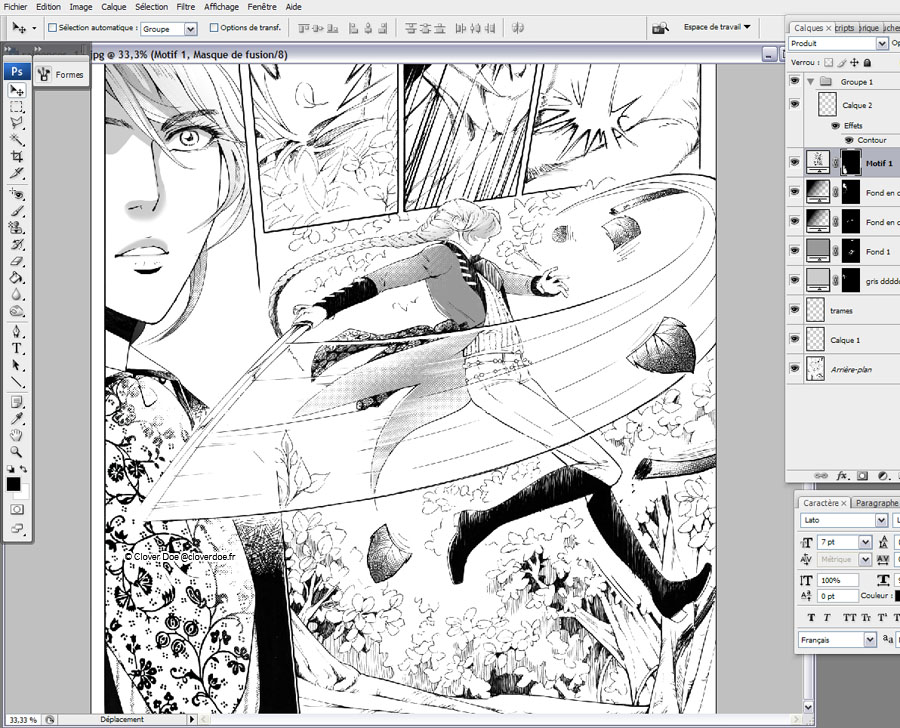900x728 pixels.
Task: Apply all caps TT style button
Action: click(x=849, y=618)
